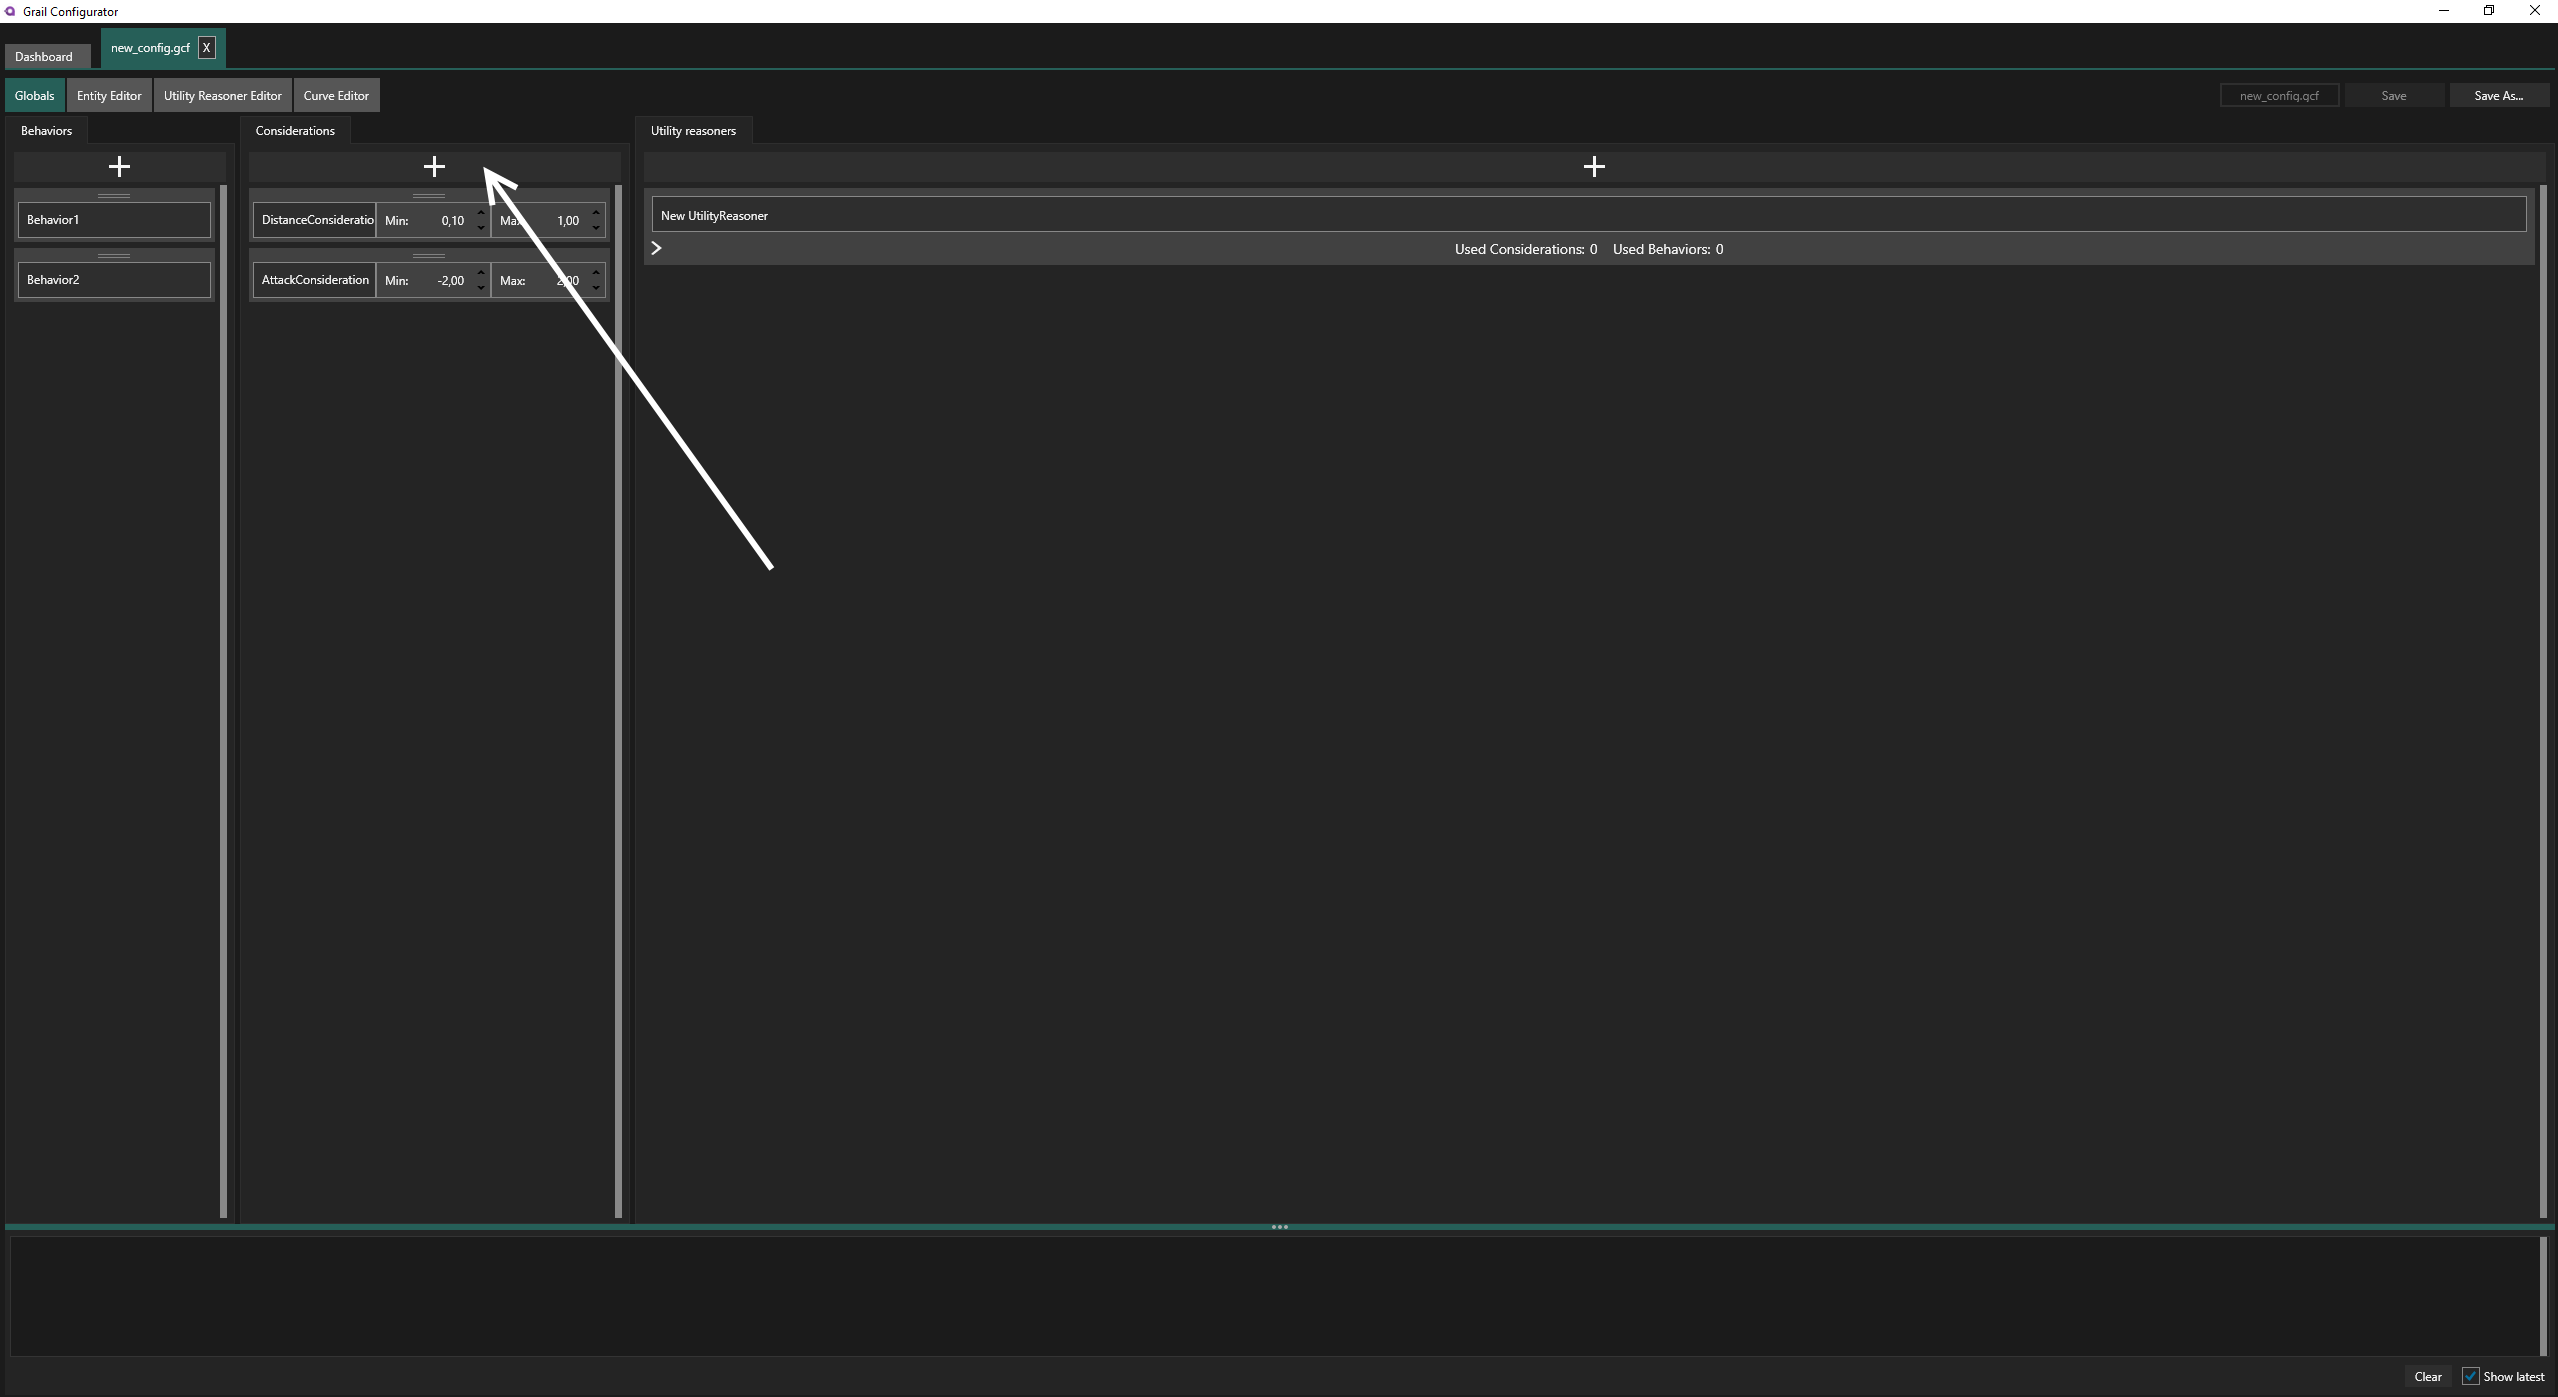
Task: Edit the DistanceConsideration name field
Action: (x=315, y=220)
